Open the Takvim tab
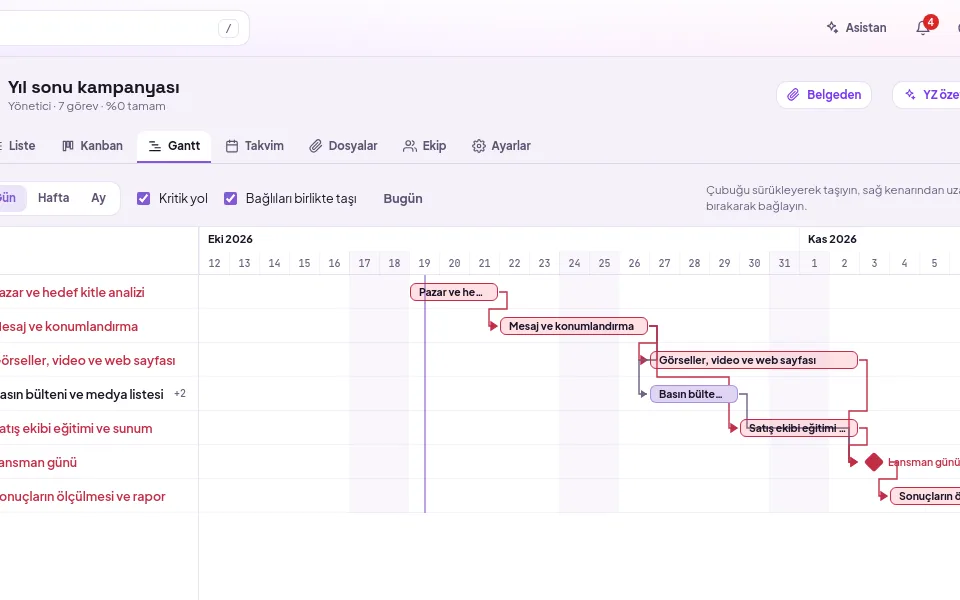 [x=255, y=146]
